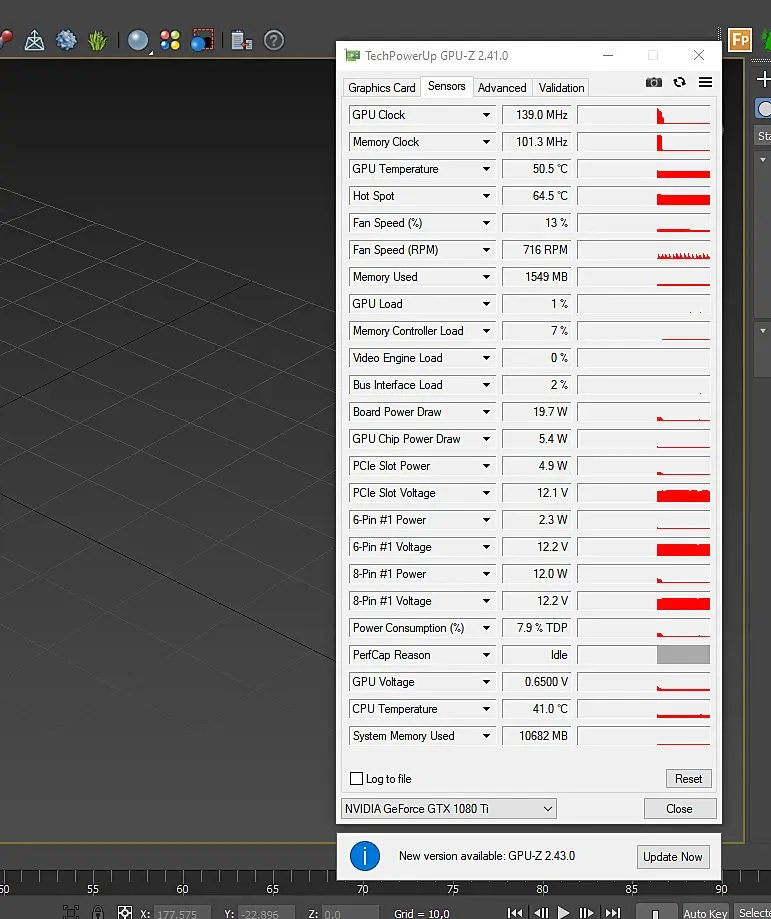771x919 pixels.
Task: Open the Validation tab
Action: pyautogui.click(x=561, y=87)
